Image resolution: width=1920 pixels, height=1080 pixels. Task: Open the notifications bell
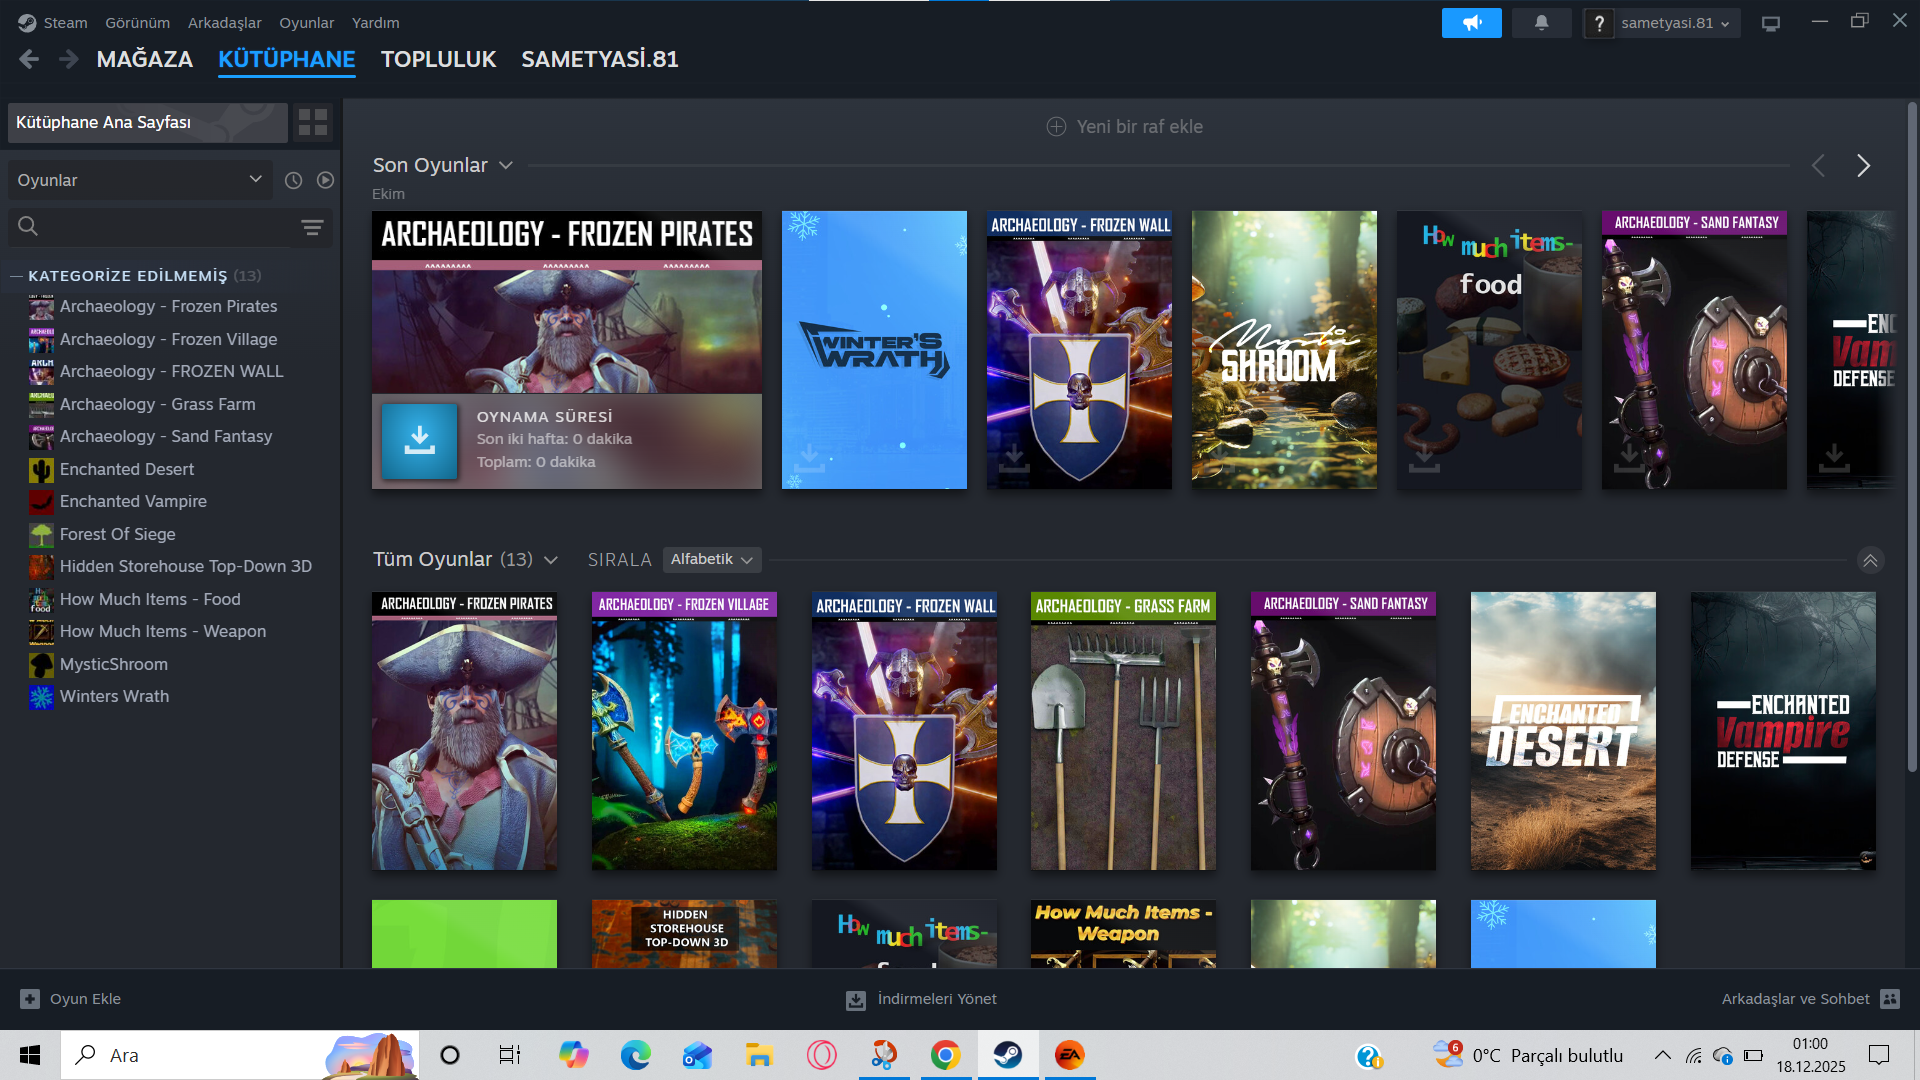(x=1541, y=23)
